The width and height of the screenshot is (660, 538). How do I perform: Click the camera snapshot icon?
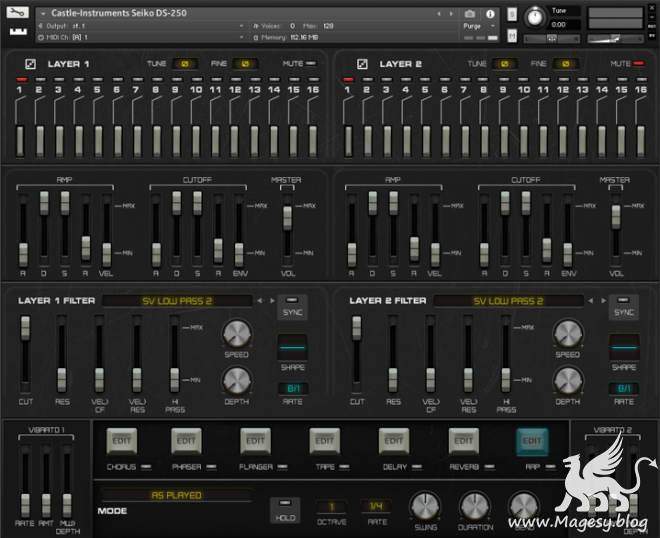[x=470, y=14]
